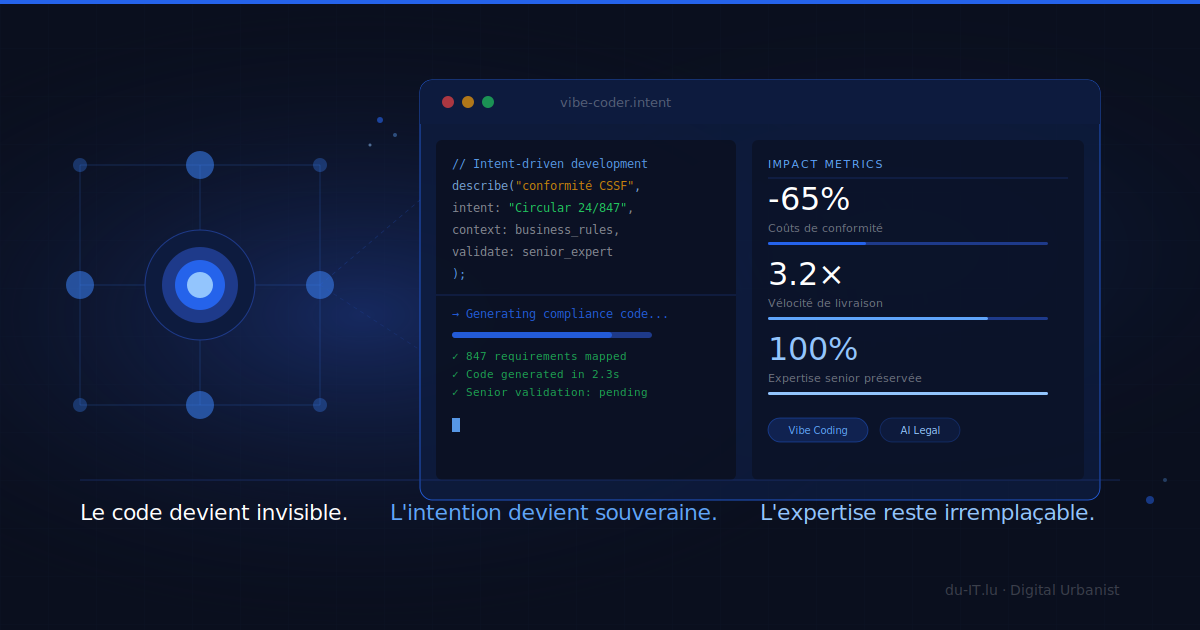Select the glowing central node of the network diagram
Screen dimensions: 1200x630
coord(200,285)
